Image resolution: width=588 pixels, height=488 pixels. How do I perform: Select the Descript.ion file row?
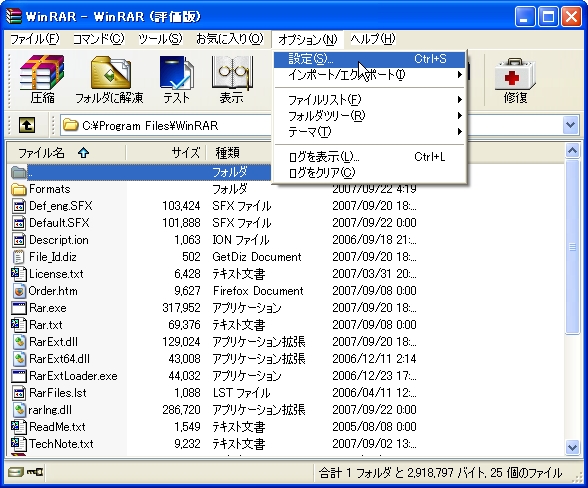pyautogui.click(x=214, y=240)
